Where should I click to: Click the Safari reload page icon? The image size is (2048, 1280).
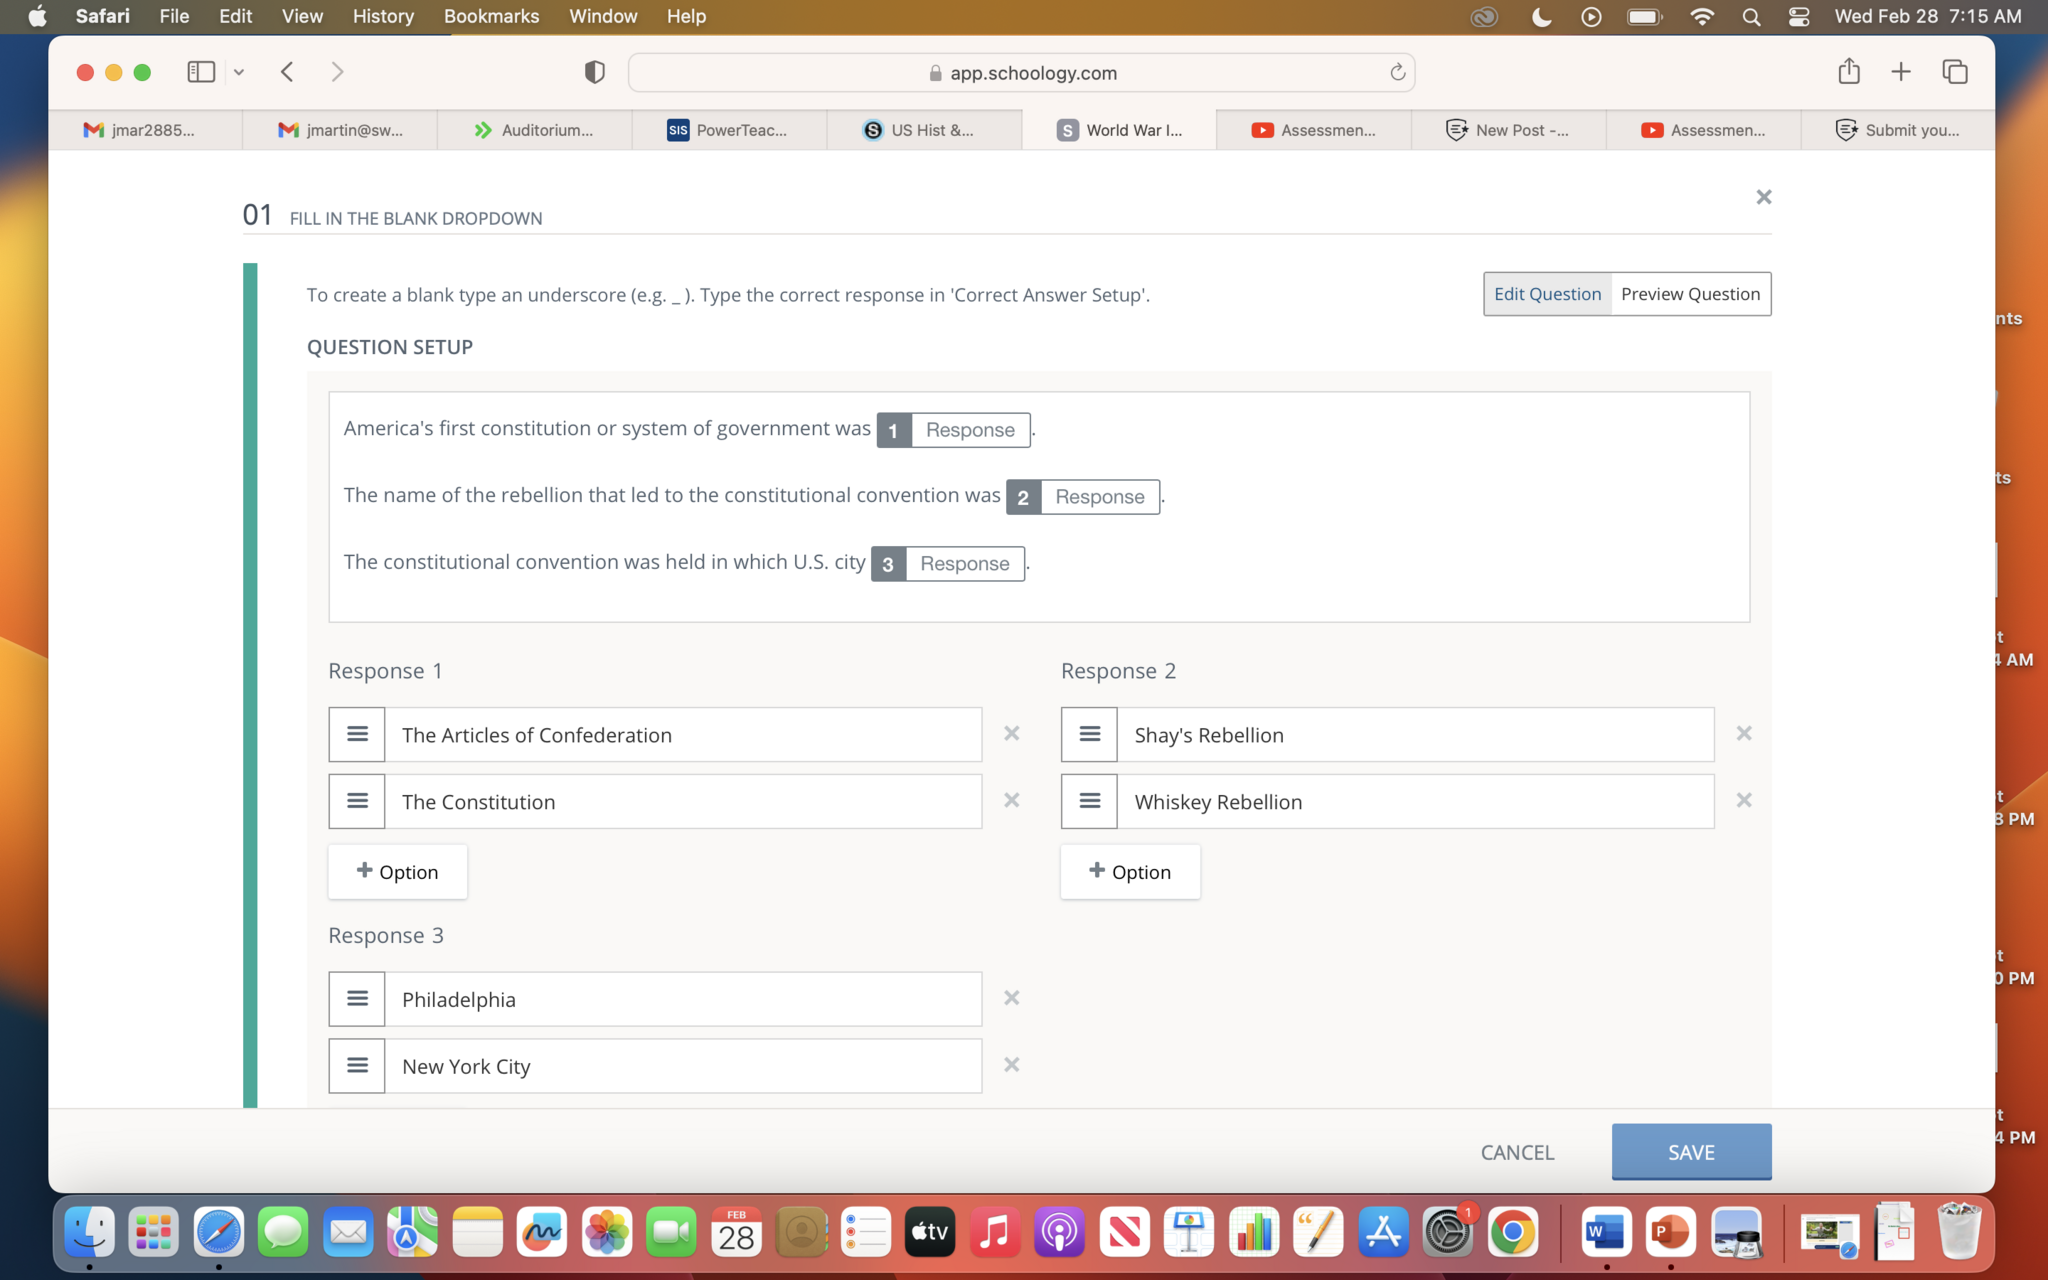click(x=1397, y=72)
